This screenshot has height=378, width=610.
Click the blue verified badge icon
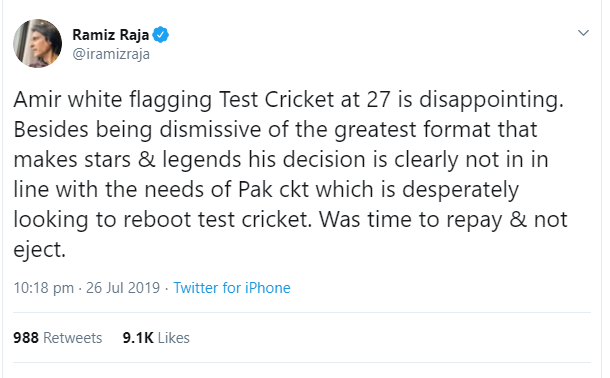click(x=160, y=35)
